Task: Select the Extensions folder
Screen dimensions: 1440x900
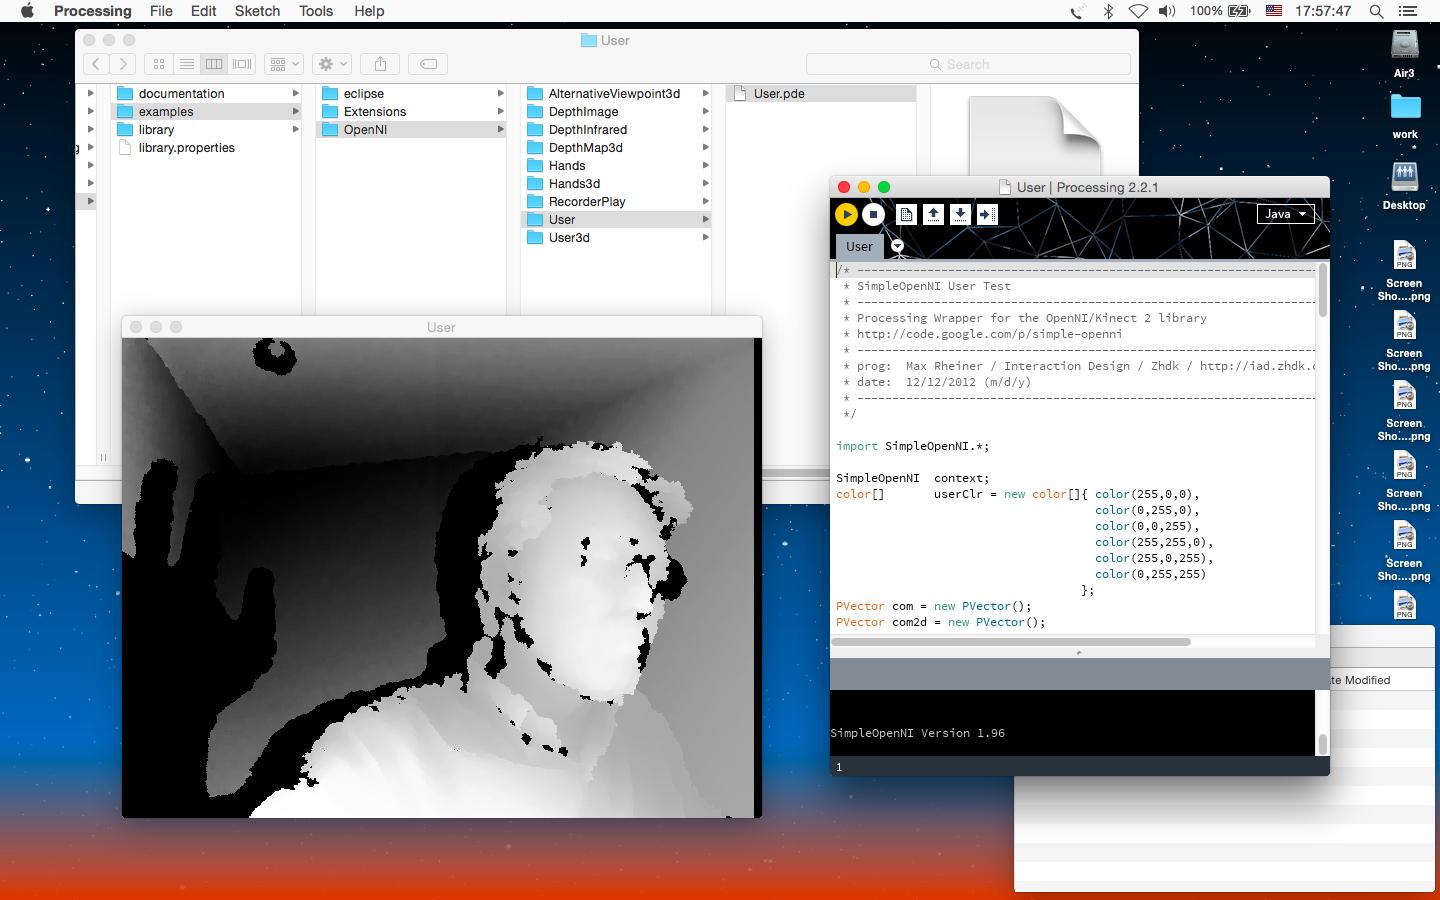Action: [411, 112]
